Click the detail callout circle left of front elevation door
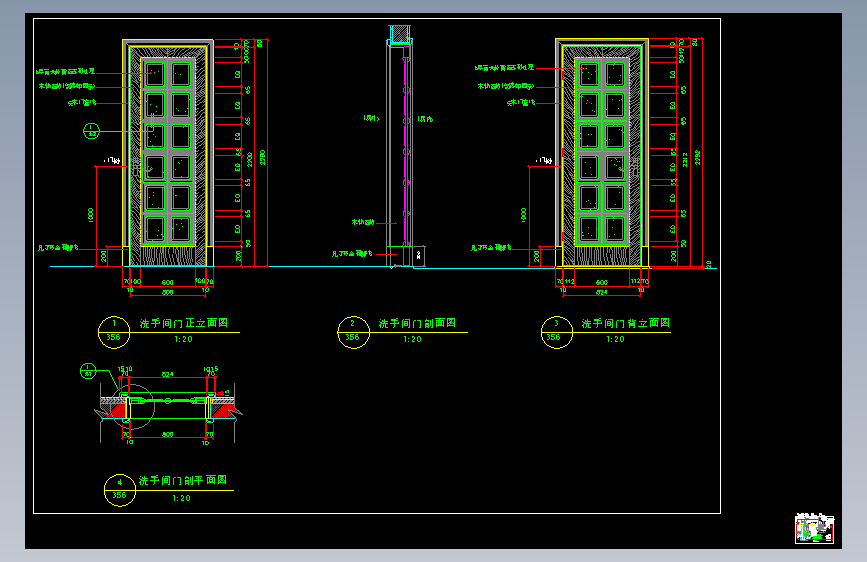This screenshot has width=867, height=562. tap(91, 131)
